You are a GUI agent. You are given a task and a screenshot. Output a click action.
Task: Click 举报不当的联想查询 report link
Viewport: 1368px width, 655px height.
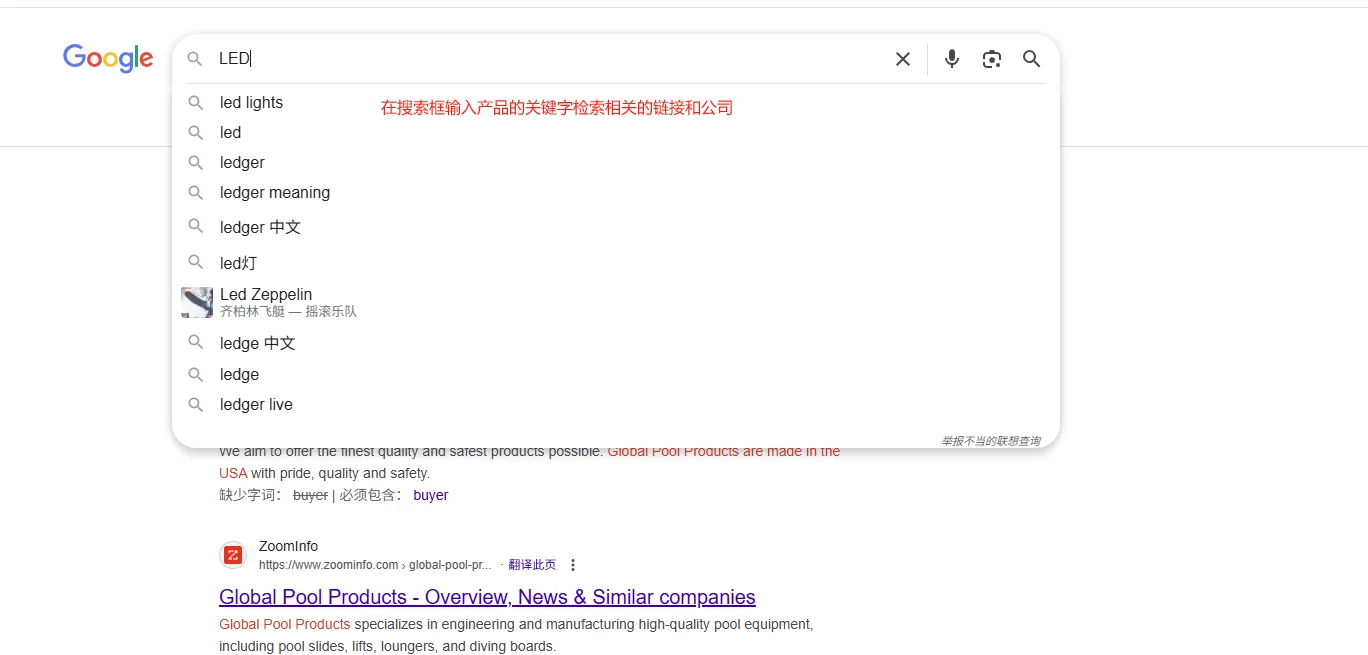tap(990, 441)
